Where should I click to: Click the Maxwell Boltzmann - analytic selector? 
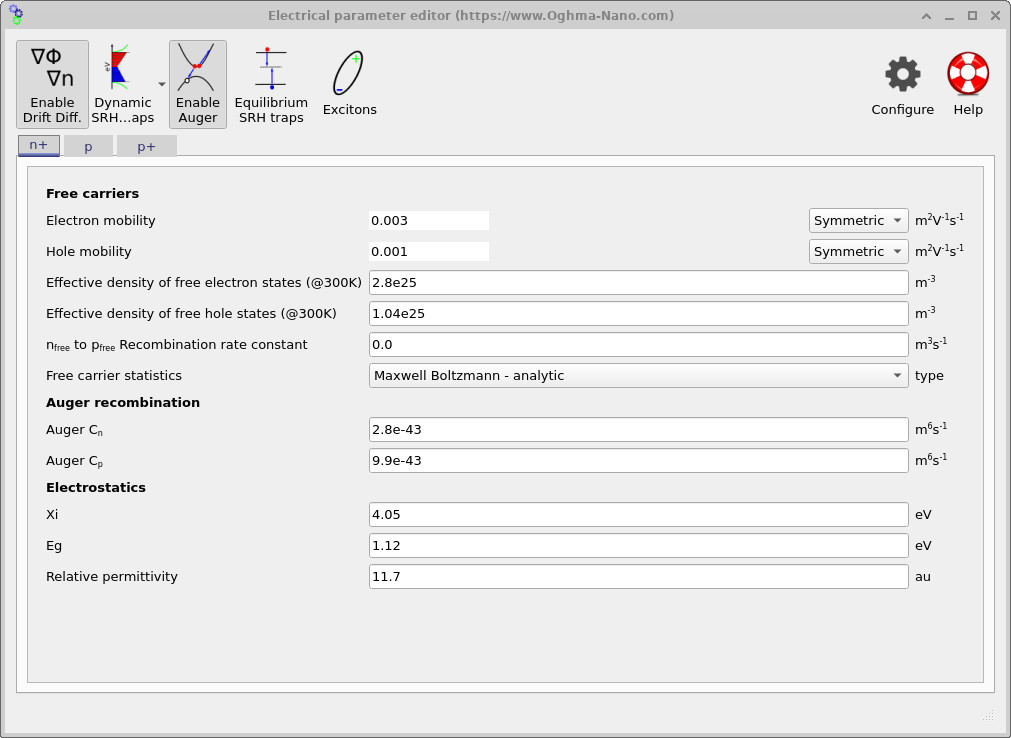pos(638,375)
